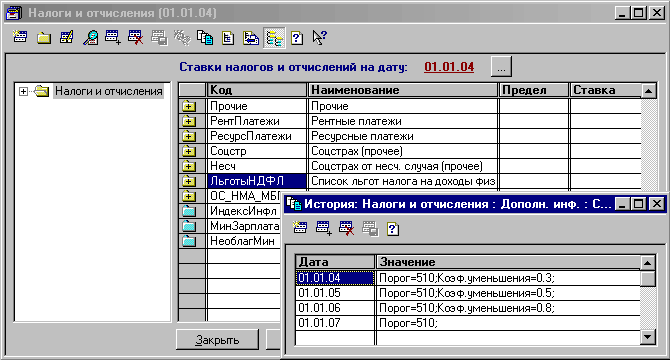Open Help icon in History window toolbar
Viewport: 670px width, 360px height.
click(393, 229)
